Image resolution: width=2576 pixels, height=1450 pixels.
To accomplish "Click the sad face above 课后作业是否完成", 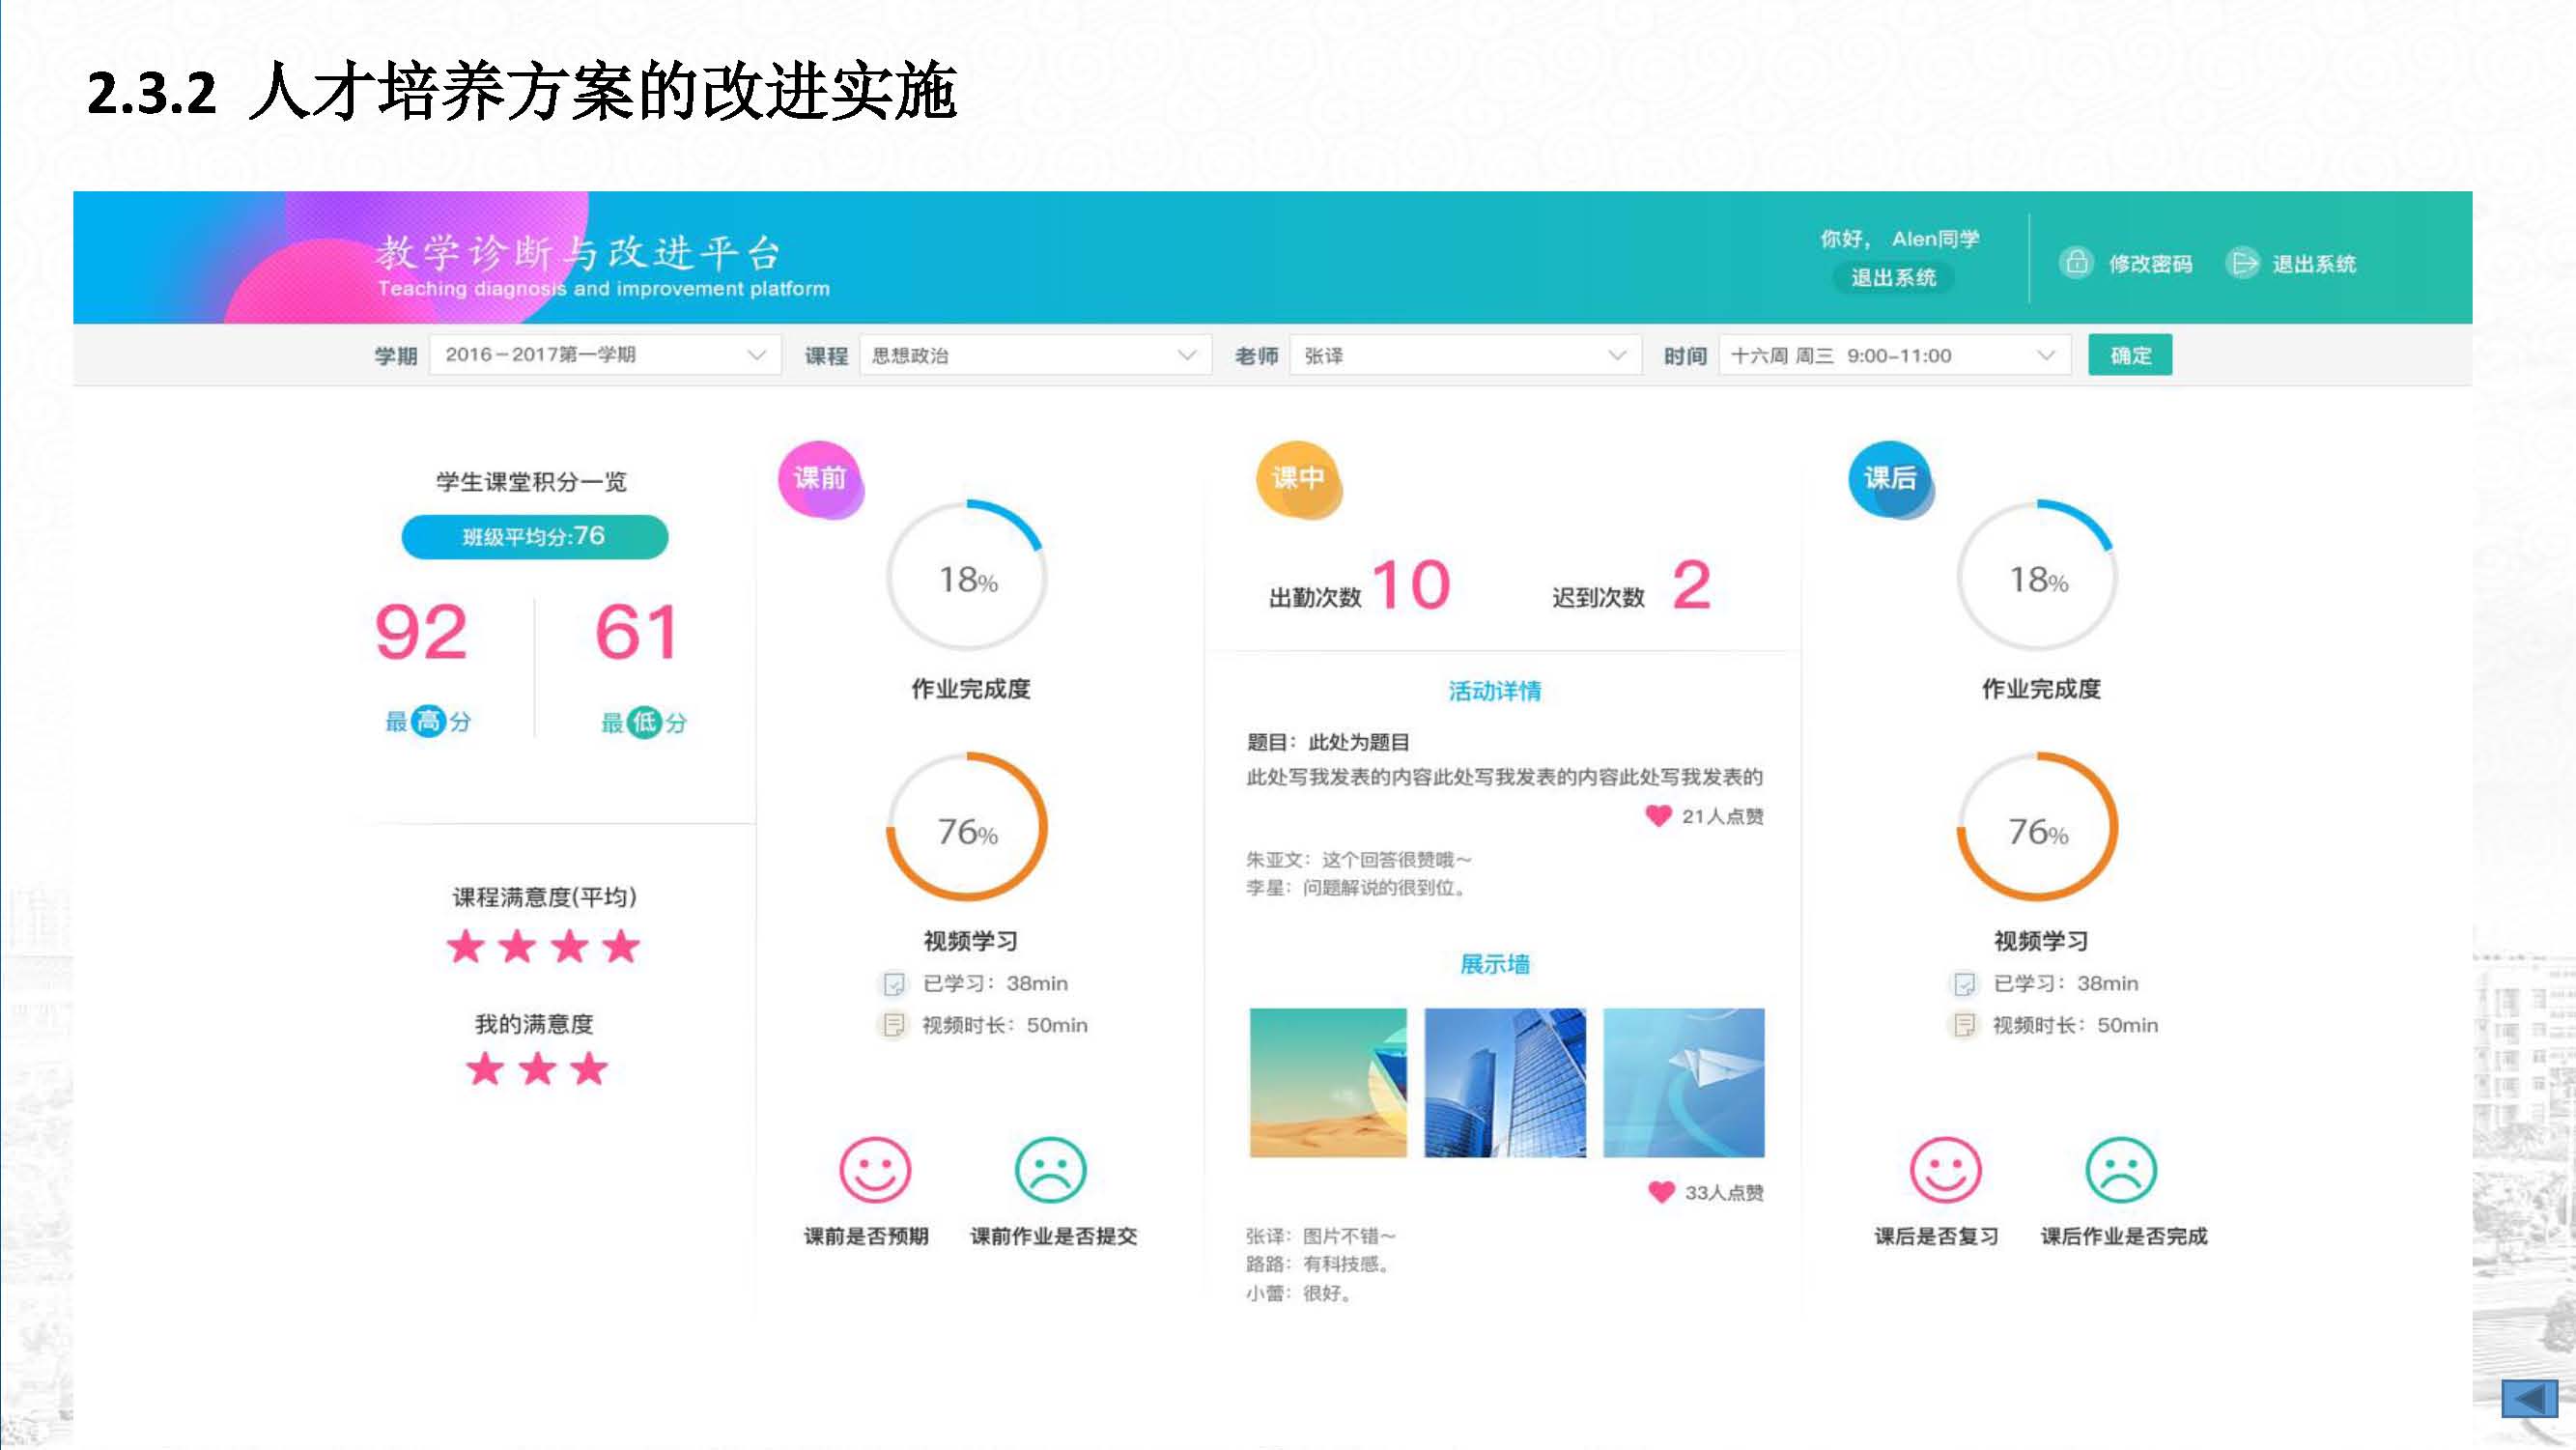I will coord(2120,1169).
